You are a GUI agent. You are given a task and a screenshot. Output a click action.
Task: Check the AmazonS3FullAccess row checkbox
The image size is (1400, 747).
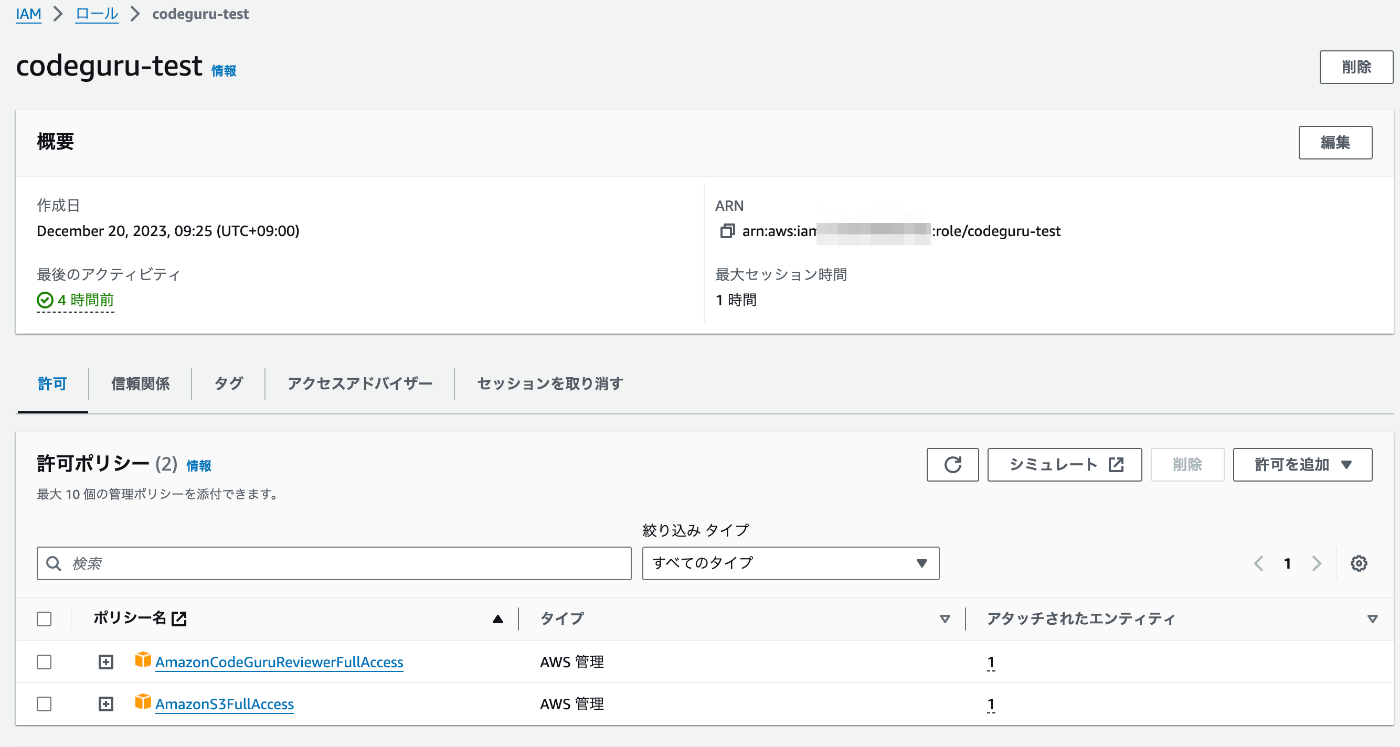[x=44, y=704]
